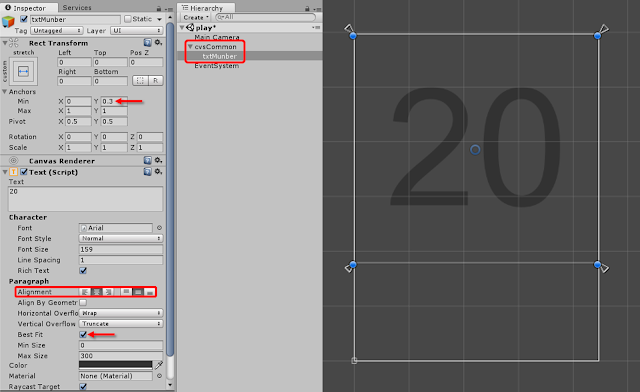Select the Inspector tab

[29, 8]
